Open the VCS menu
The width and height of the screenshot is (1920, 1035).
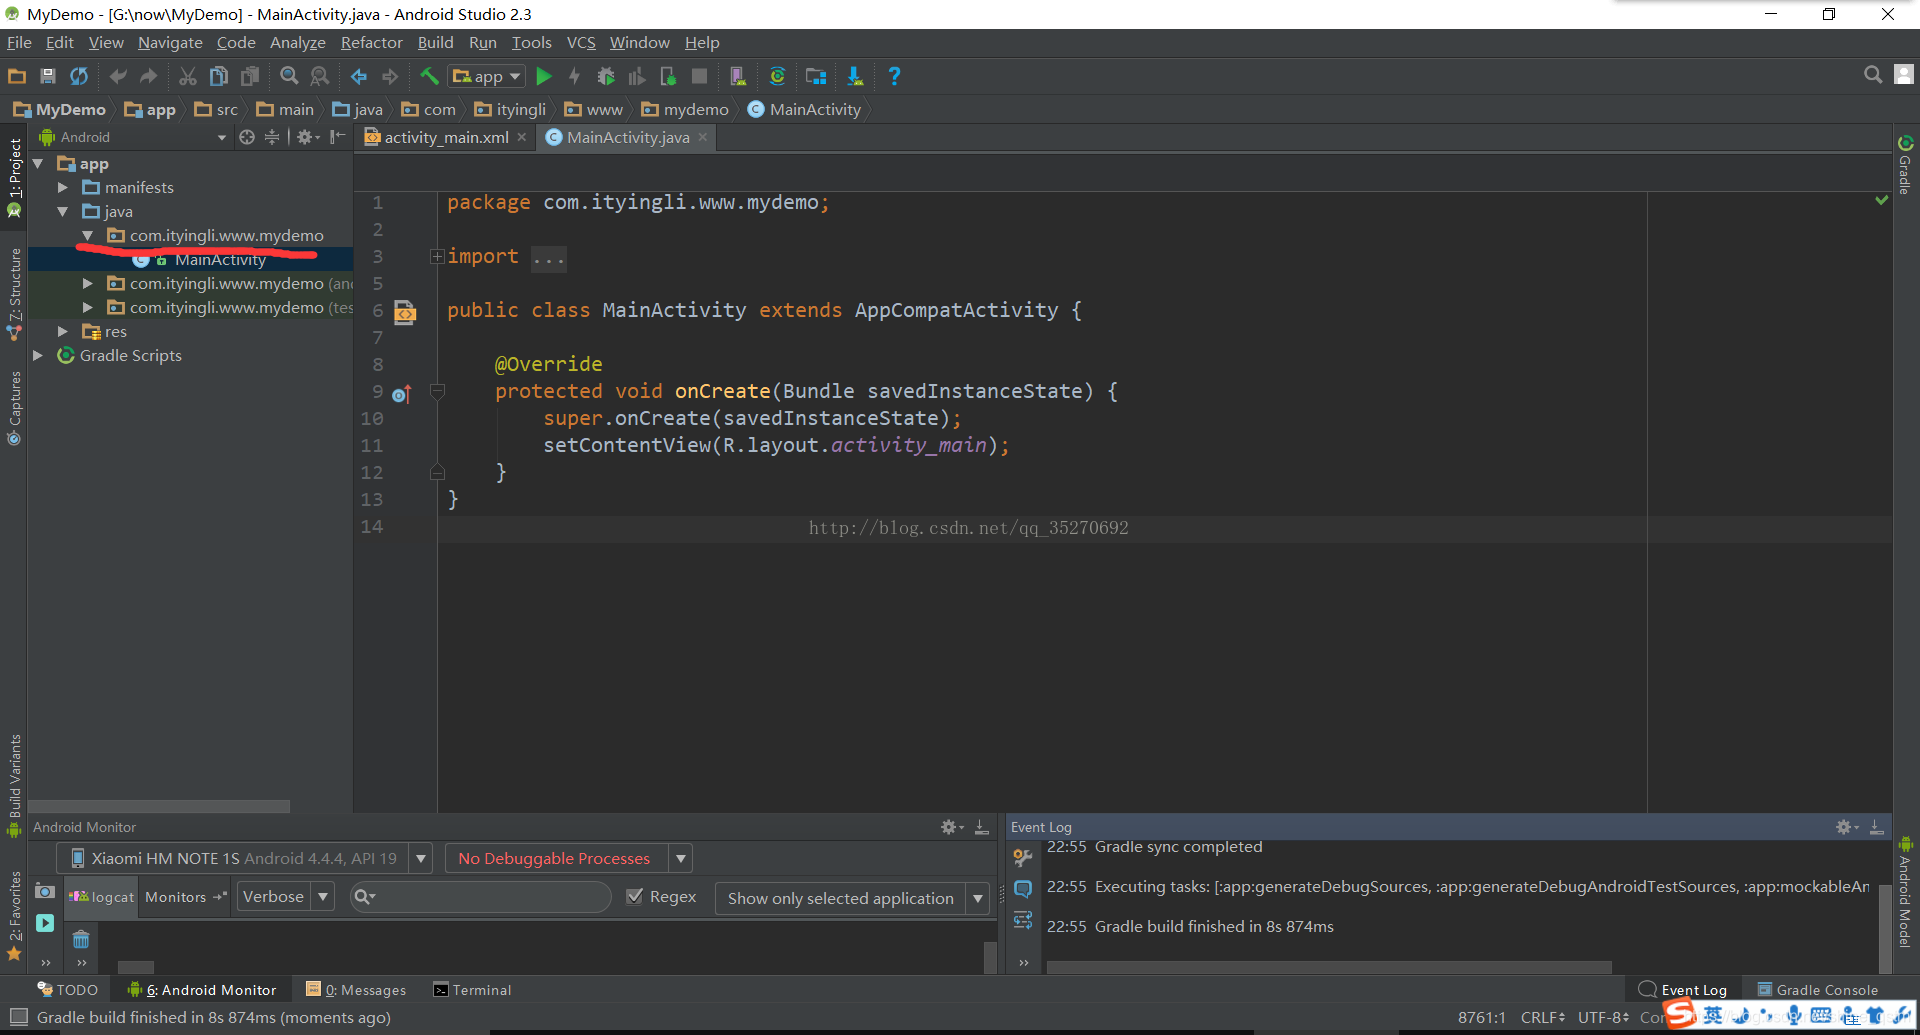[x=581, y=42]
